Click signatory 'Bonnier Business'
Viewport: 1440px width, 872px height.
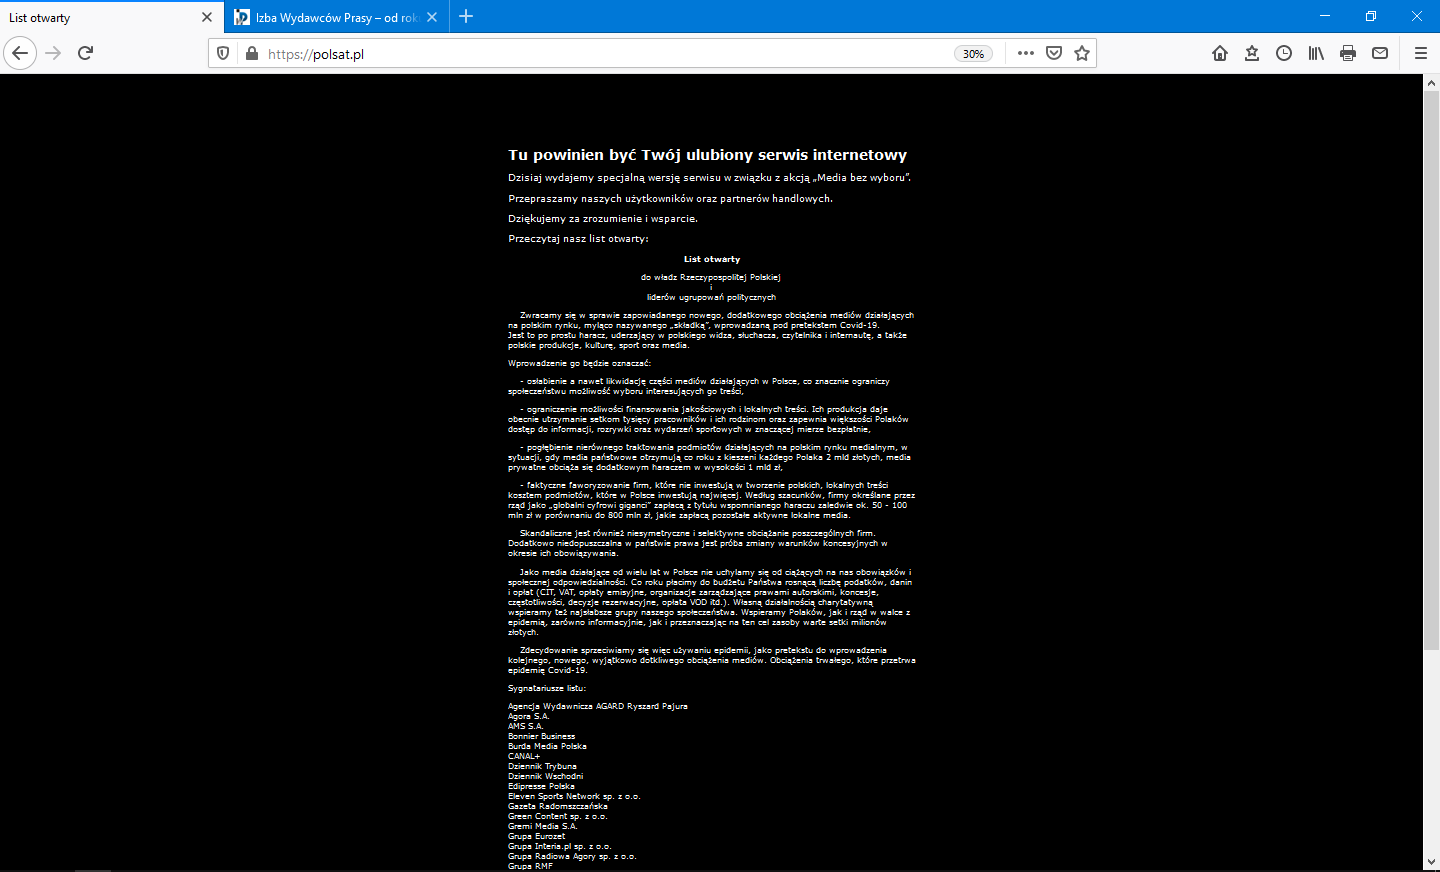pos(541,736)
